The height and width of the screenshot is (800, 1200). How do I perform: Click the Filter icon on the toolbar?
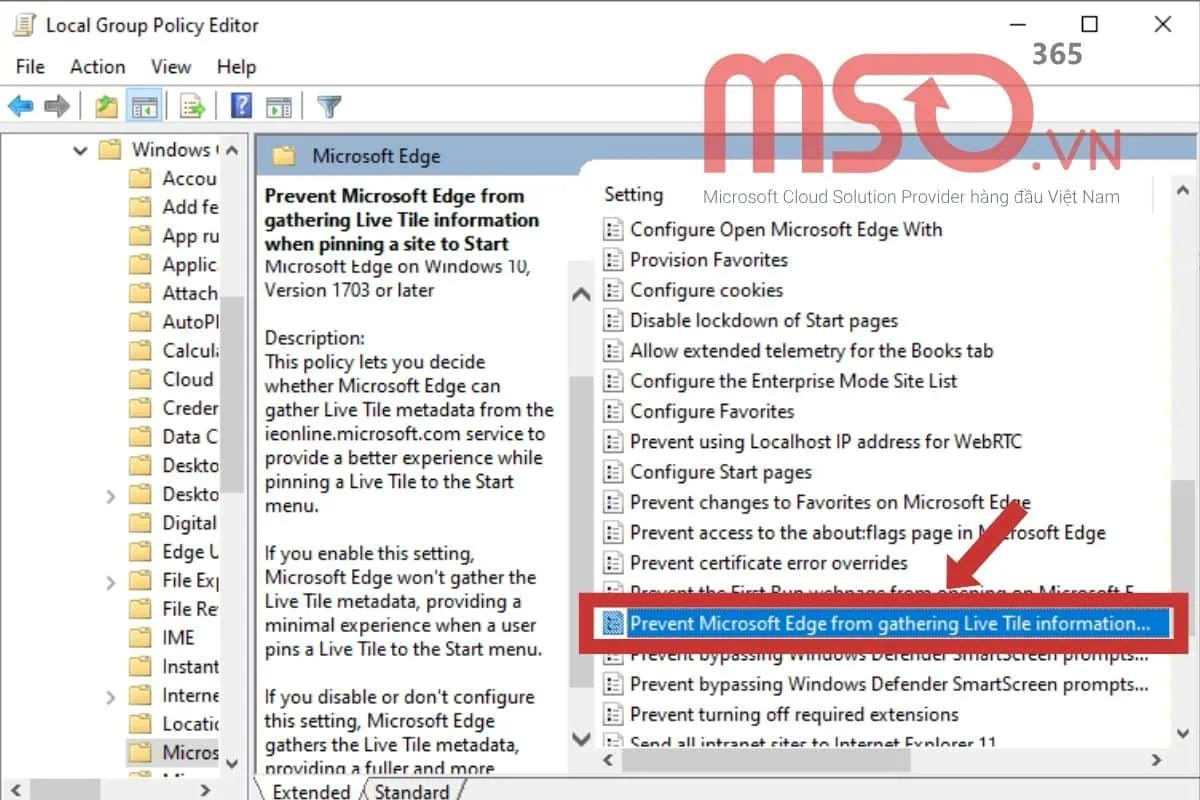coord(328,104)
